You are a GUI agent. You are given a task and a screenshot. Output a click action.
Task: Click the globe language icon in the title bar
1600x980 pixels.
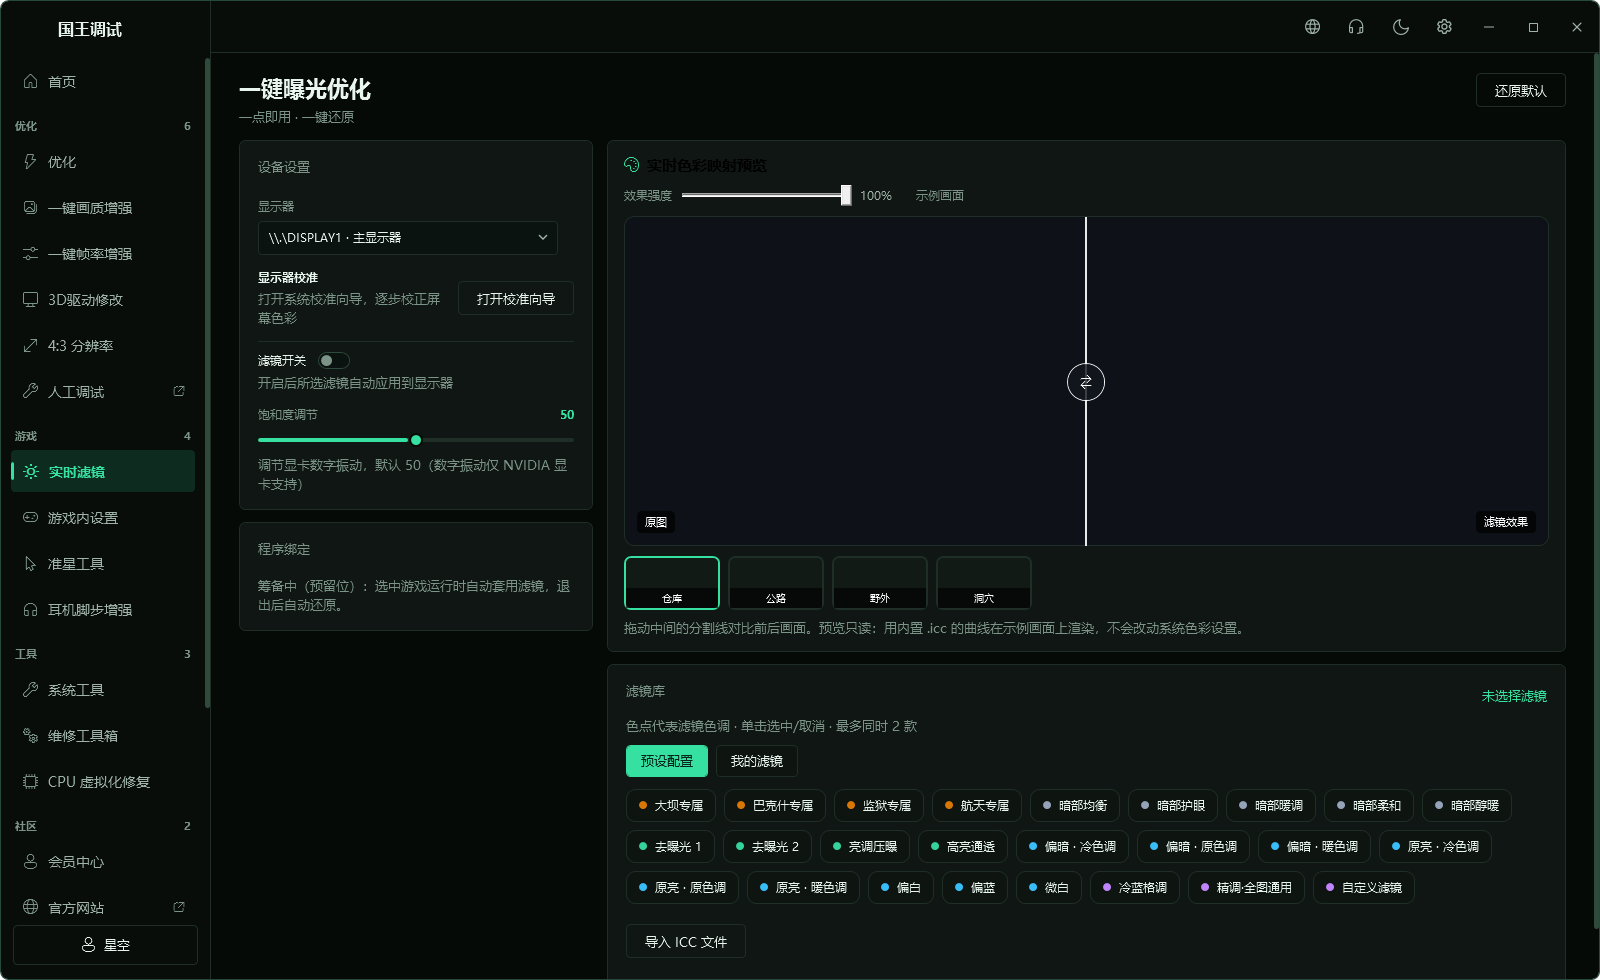click(1312, 27)
